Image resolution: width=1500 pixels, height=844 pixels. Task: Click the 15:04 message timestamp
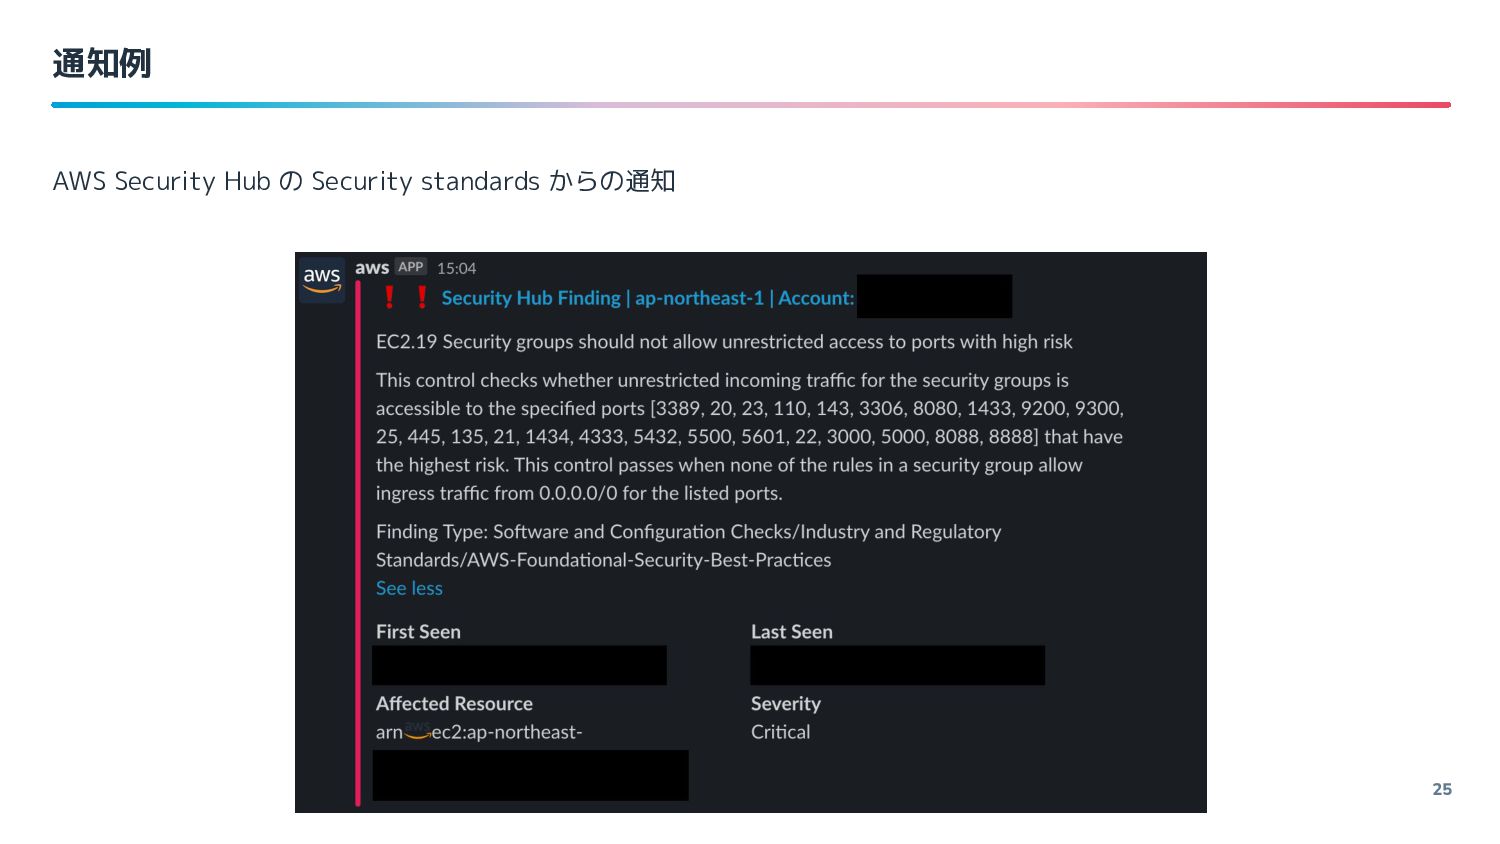pyautogui.click(x=456, y=268)
